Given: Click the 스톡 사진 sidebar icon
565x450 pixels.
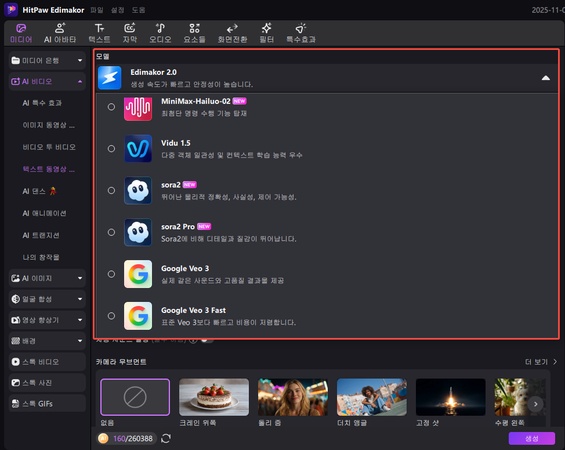Looking at the screenshot, I should point(15,383).
